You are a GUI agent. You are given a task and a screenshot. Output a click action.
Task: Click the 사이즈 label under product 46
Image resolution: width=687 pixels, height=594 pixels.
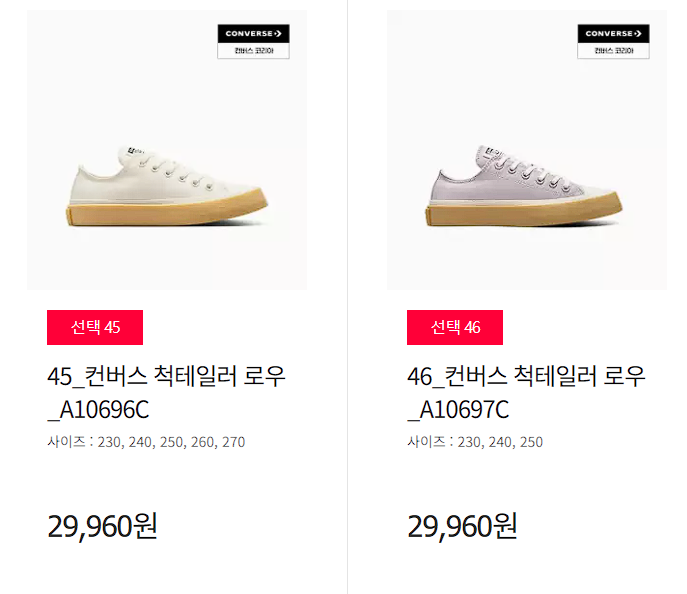pyautogui.click(x=426, y=442)
